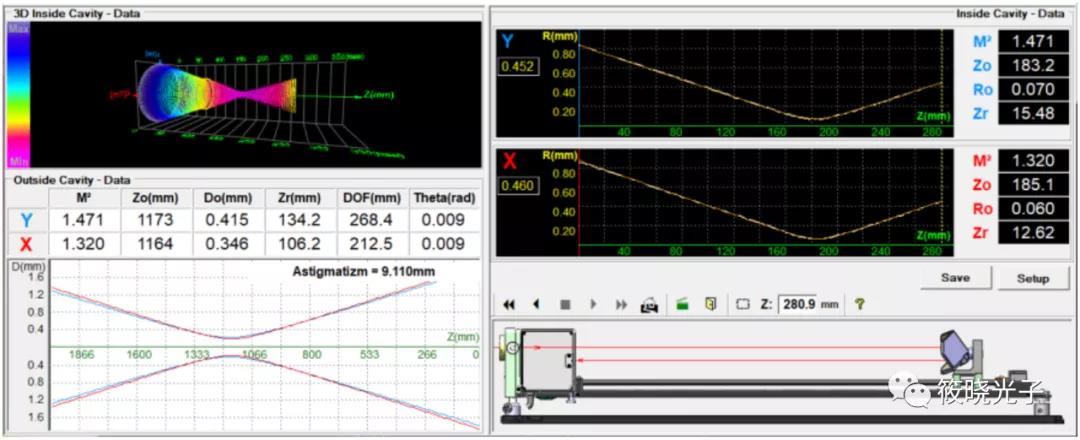Open the Setup dialog

point(1033,278)
